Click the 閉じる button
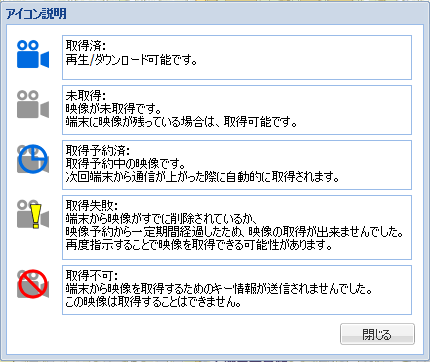430x362 pixels. tap(377, 334)
